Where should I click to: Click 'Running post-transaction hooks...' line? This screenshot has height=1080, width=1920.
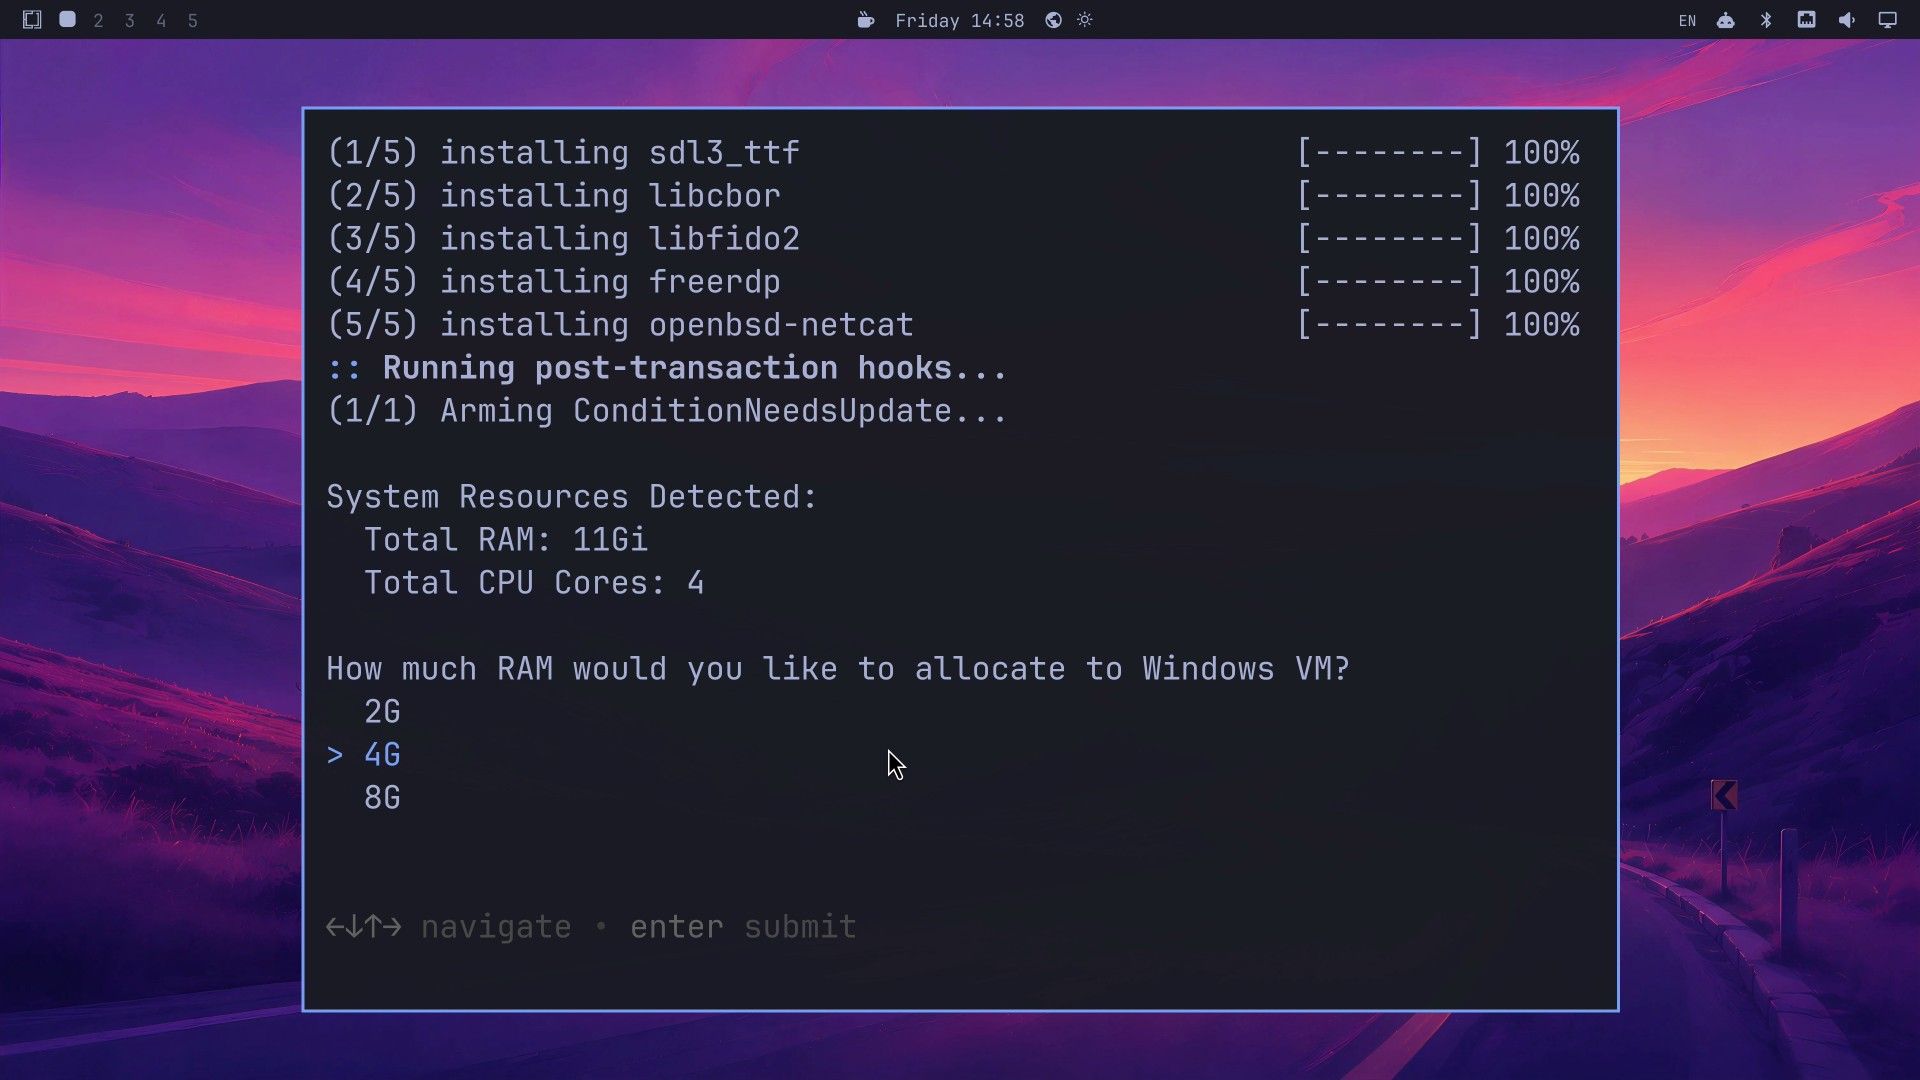(667, 368)
